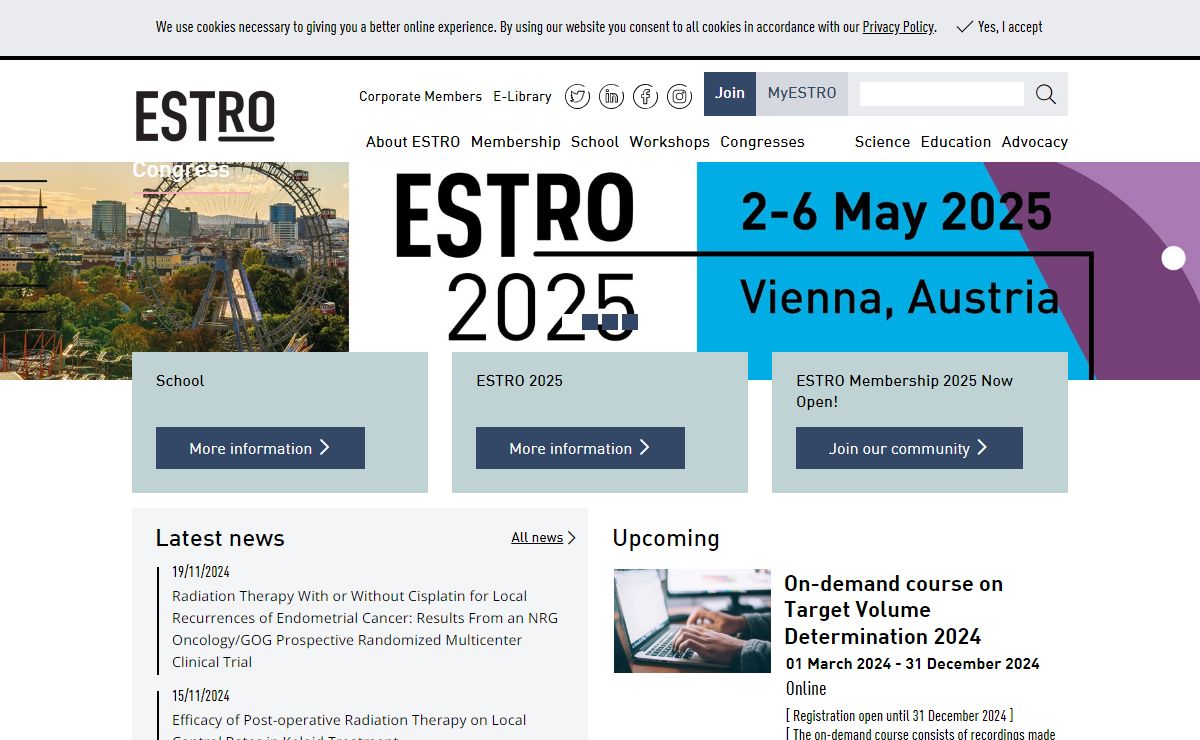Open MyESTRO login
Image resolution: width=1200 pixels, height=740 pixels.
802,94
